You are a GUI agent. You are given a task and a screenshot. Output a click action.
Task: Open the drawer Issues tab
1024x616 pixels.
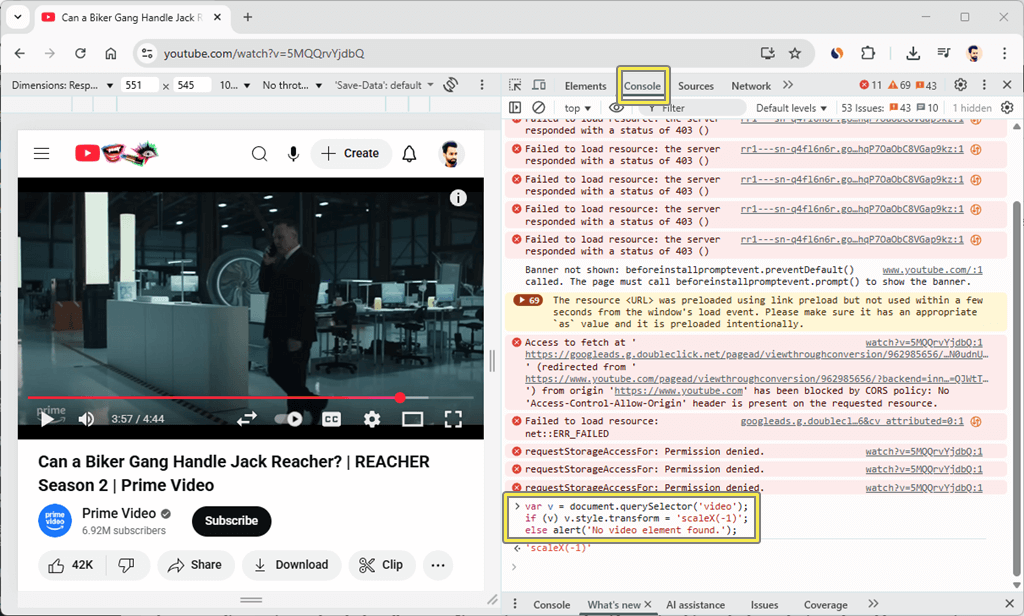(x=764, y=605)
